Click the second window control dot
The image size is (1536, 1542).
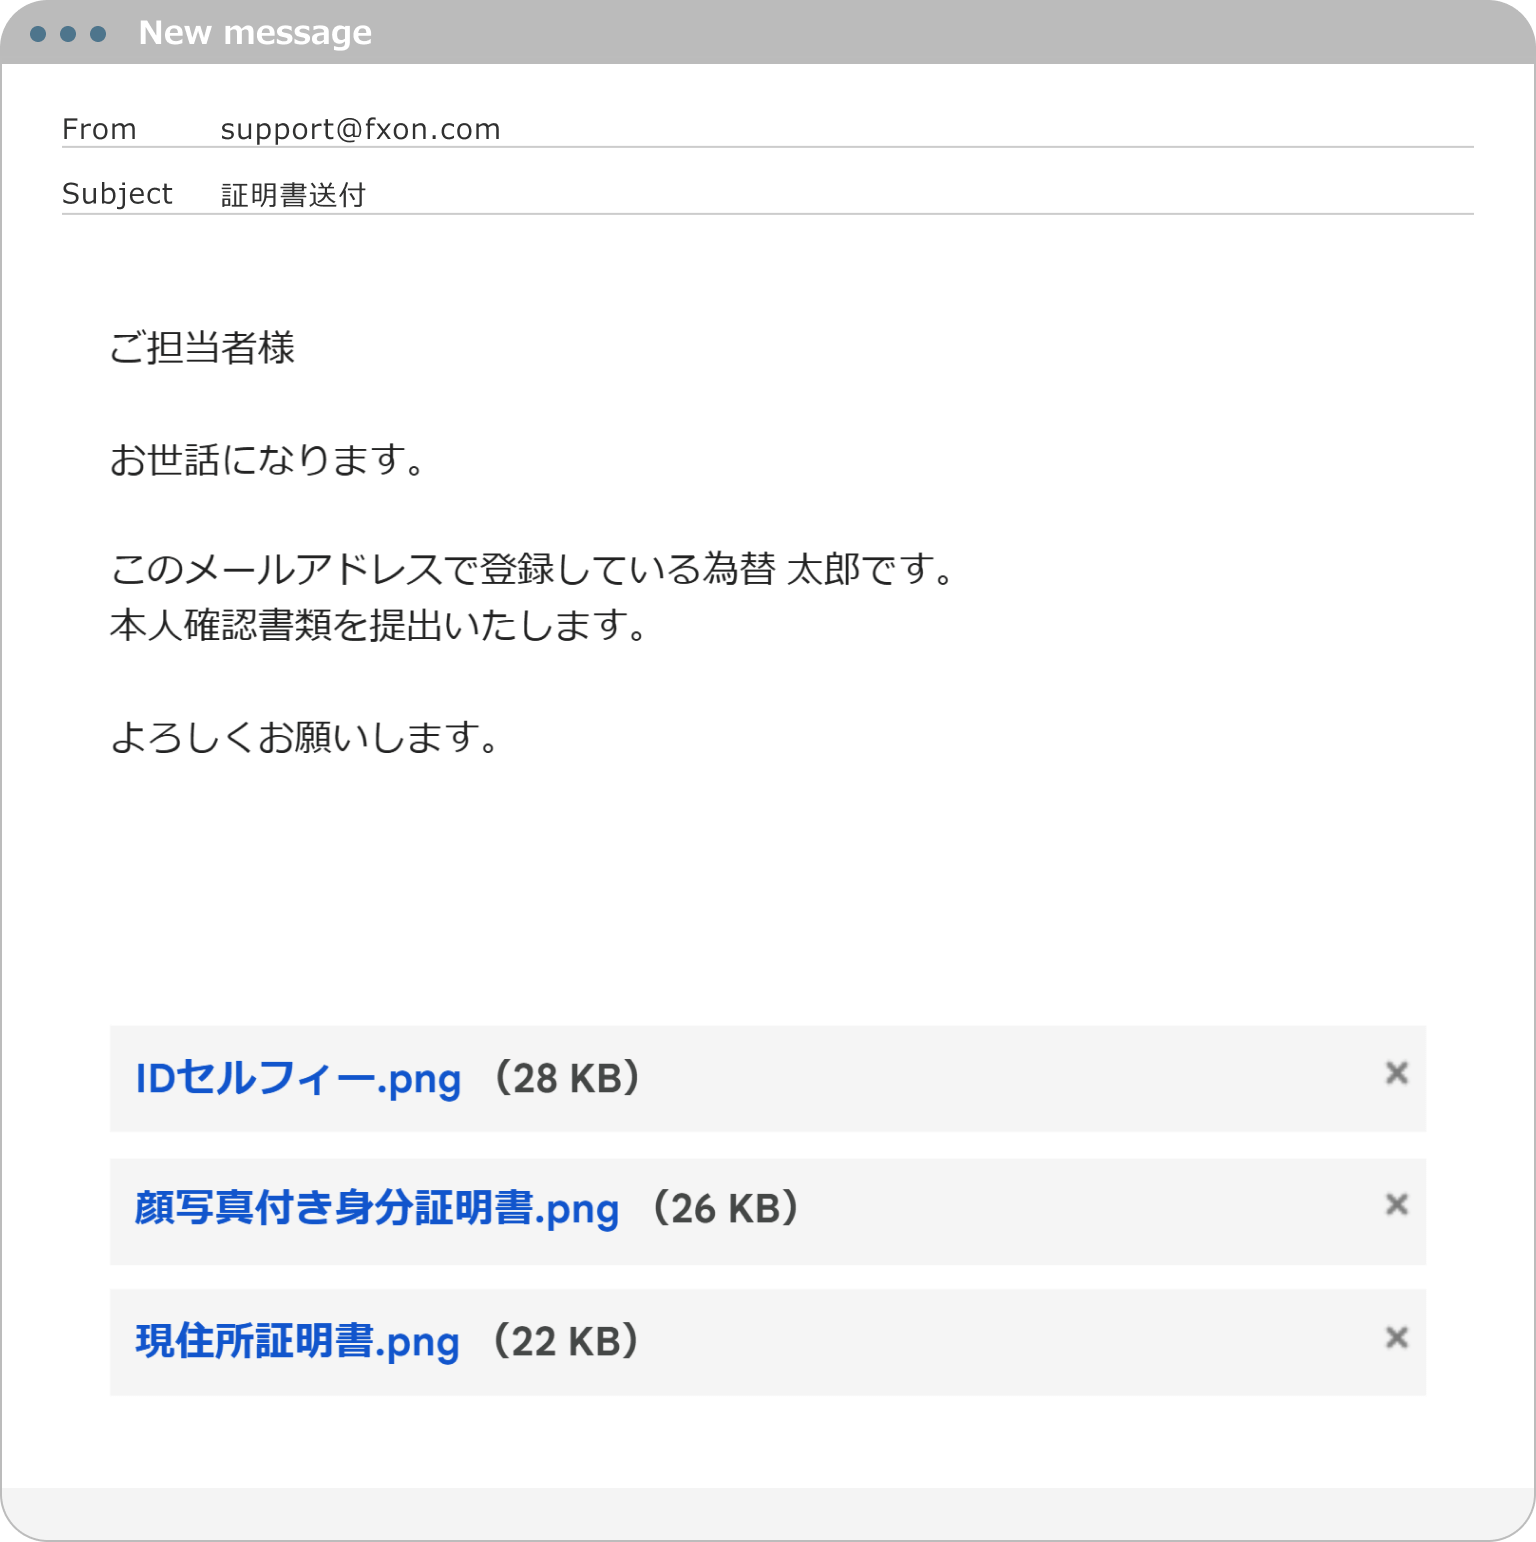point(68,34)
